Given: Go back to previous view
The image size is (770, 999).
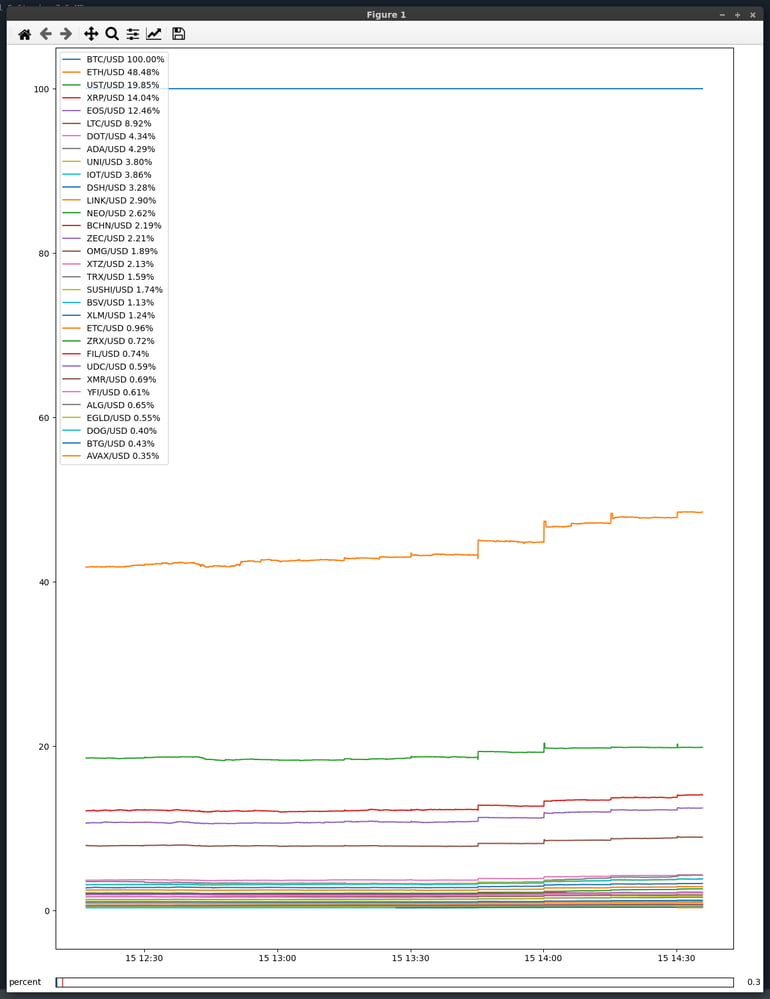Looking at the screenshot, I should tap(45, 34).
